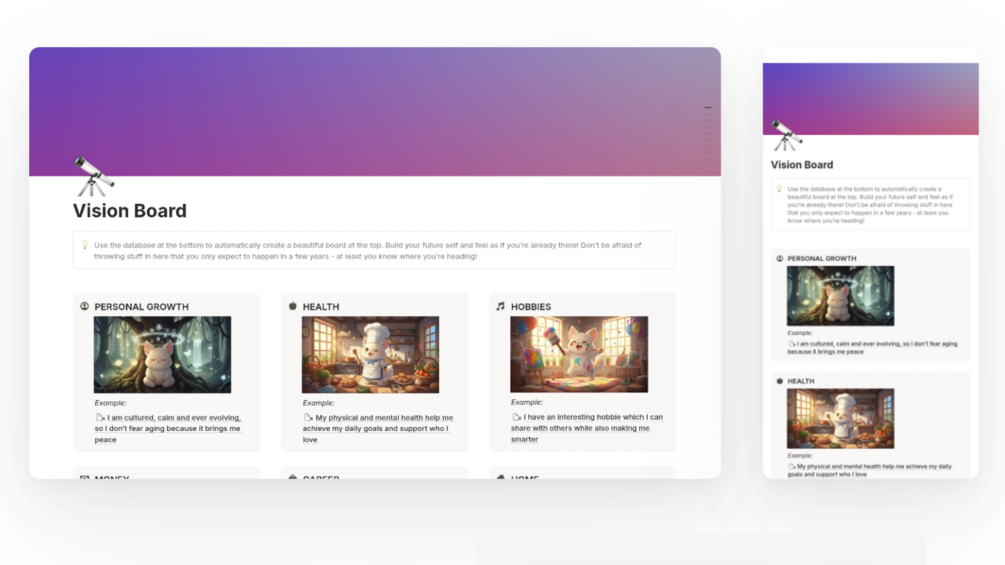Open the chef cat Health image in the mobile view
Viewport: 1005px width, 565px height.
840,418
